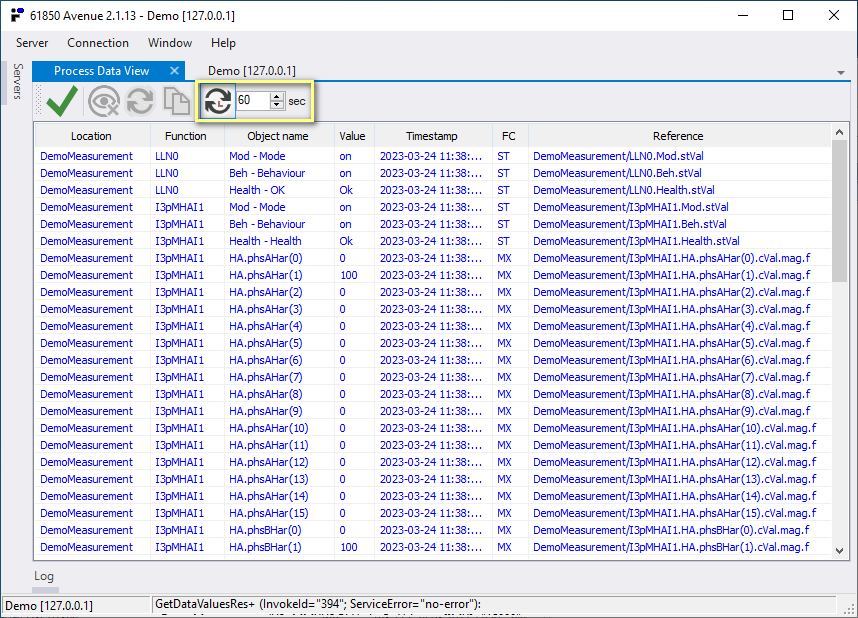Select the I3pMHAI1.Beh.stVal reference cell

pyautogui.click(x=630, y=224)
